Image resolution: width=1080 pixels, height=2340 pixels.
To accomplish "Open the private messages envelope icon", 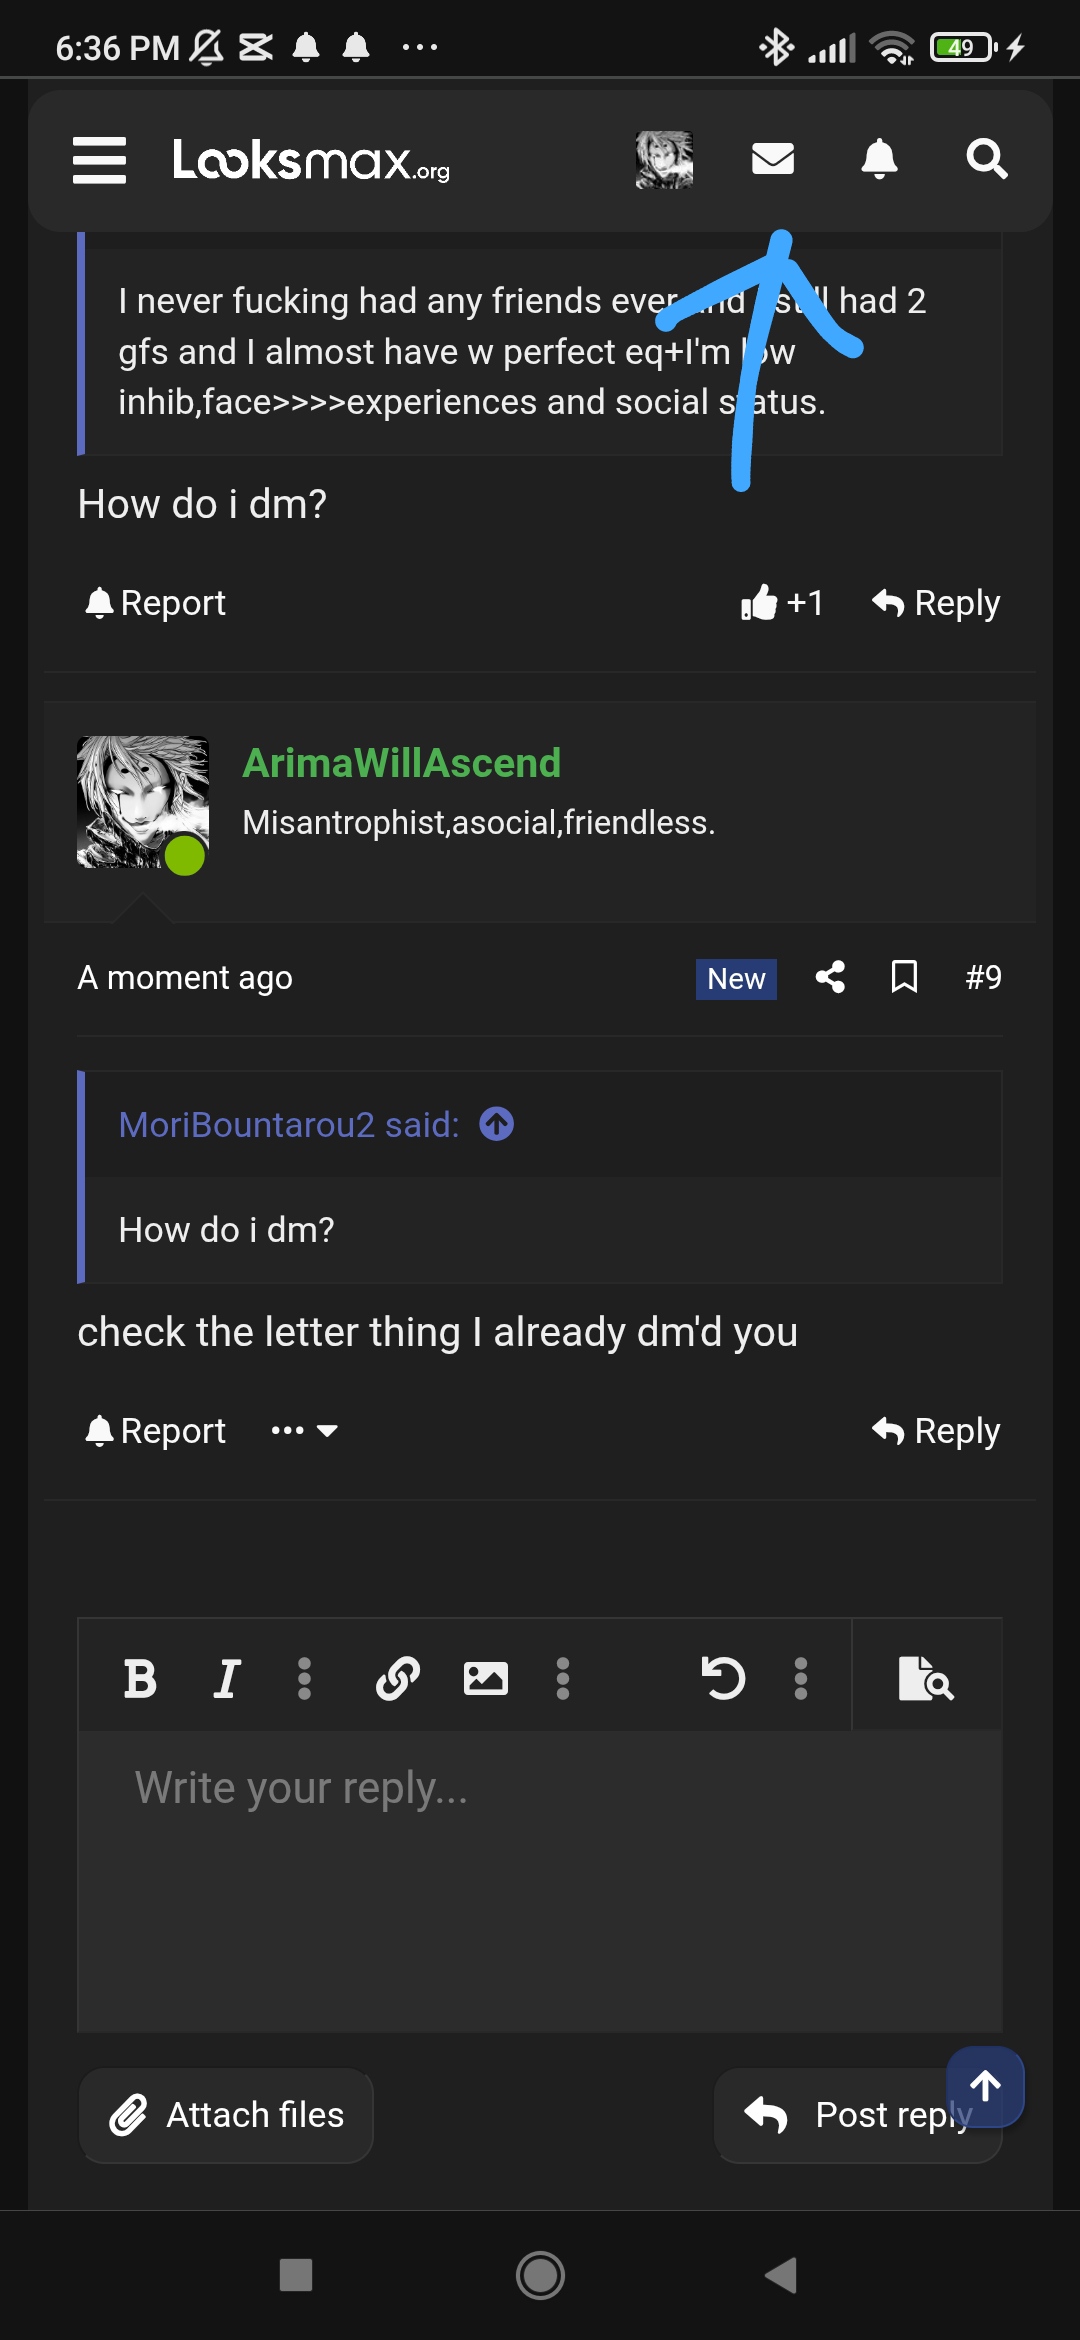I will [x=773, y=158].
